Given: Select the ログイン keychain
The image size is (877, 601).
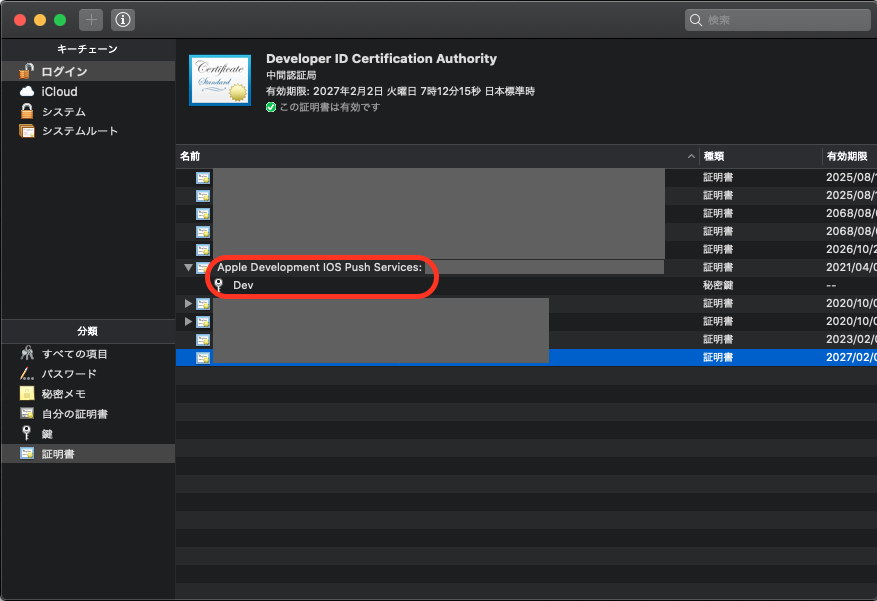Looking at the screenshot, I should point(88,72).
